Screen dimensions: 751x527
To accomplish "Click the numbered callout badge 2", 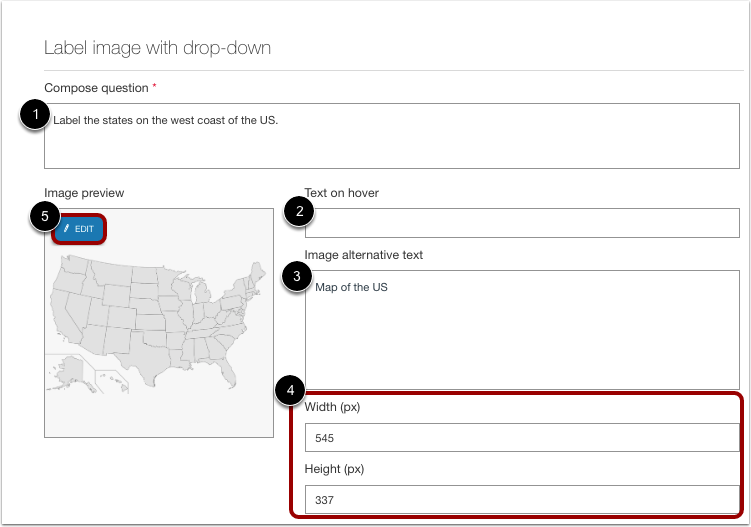I will click(297, 210).
